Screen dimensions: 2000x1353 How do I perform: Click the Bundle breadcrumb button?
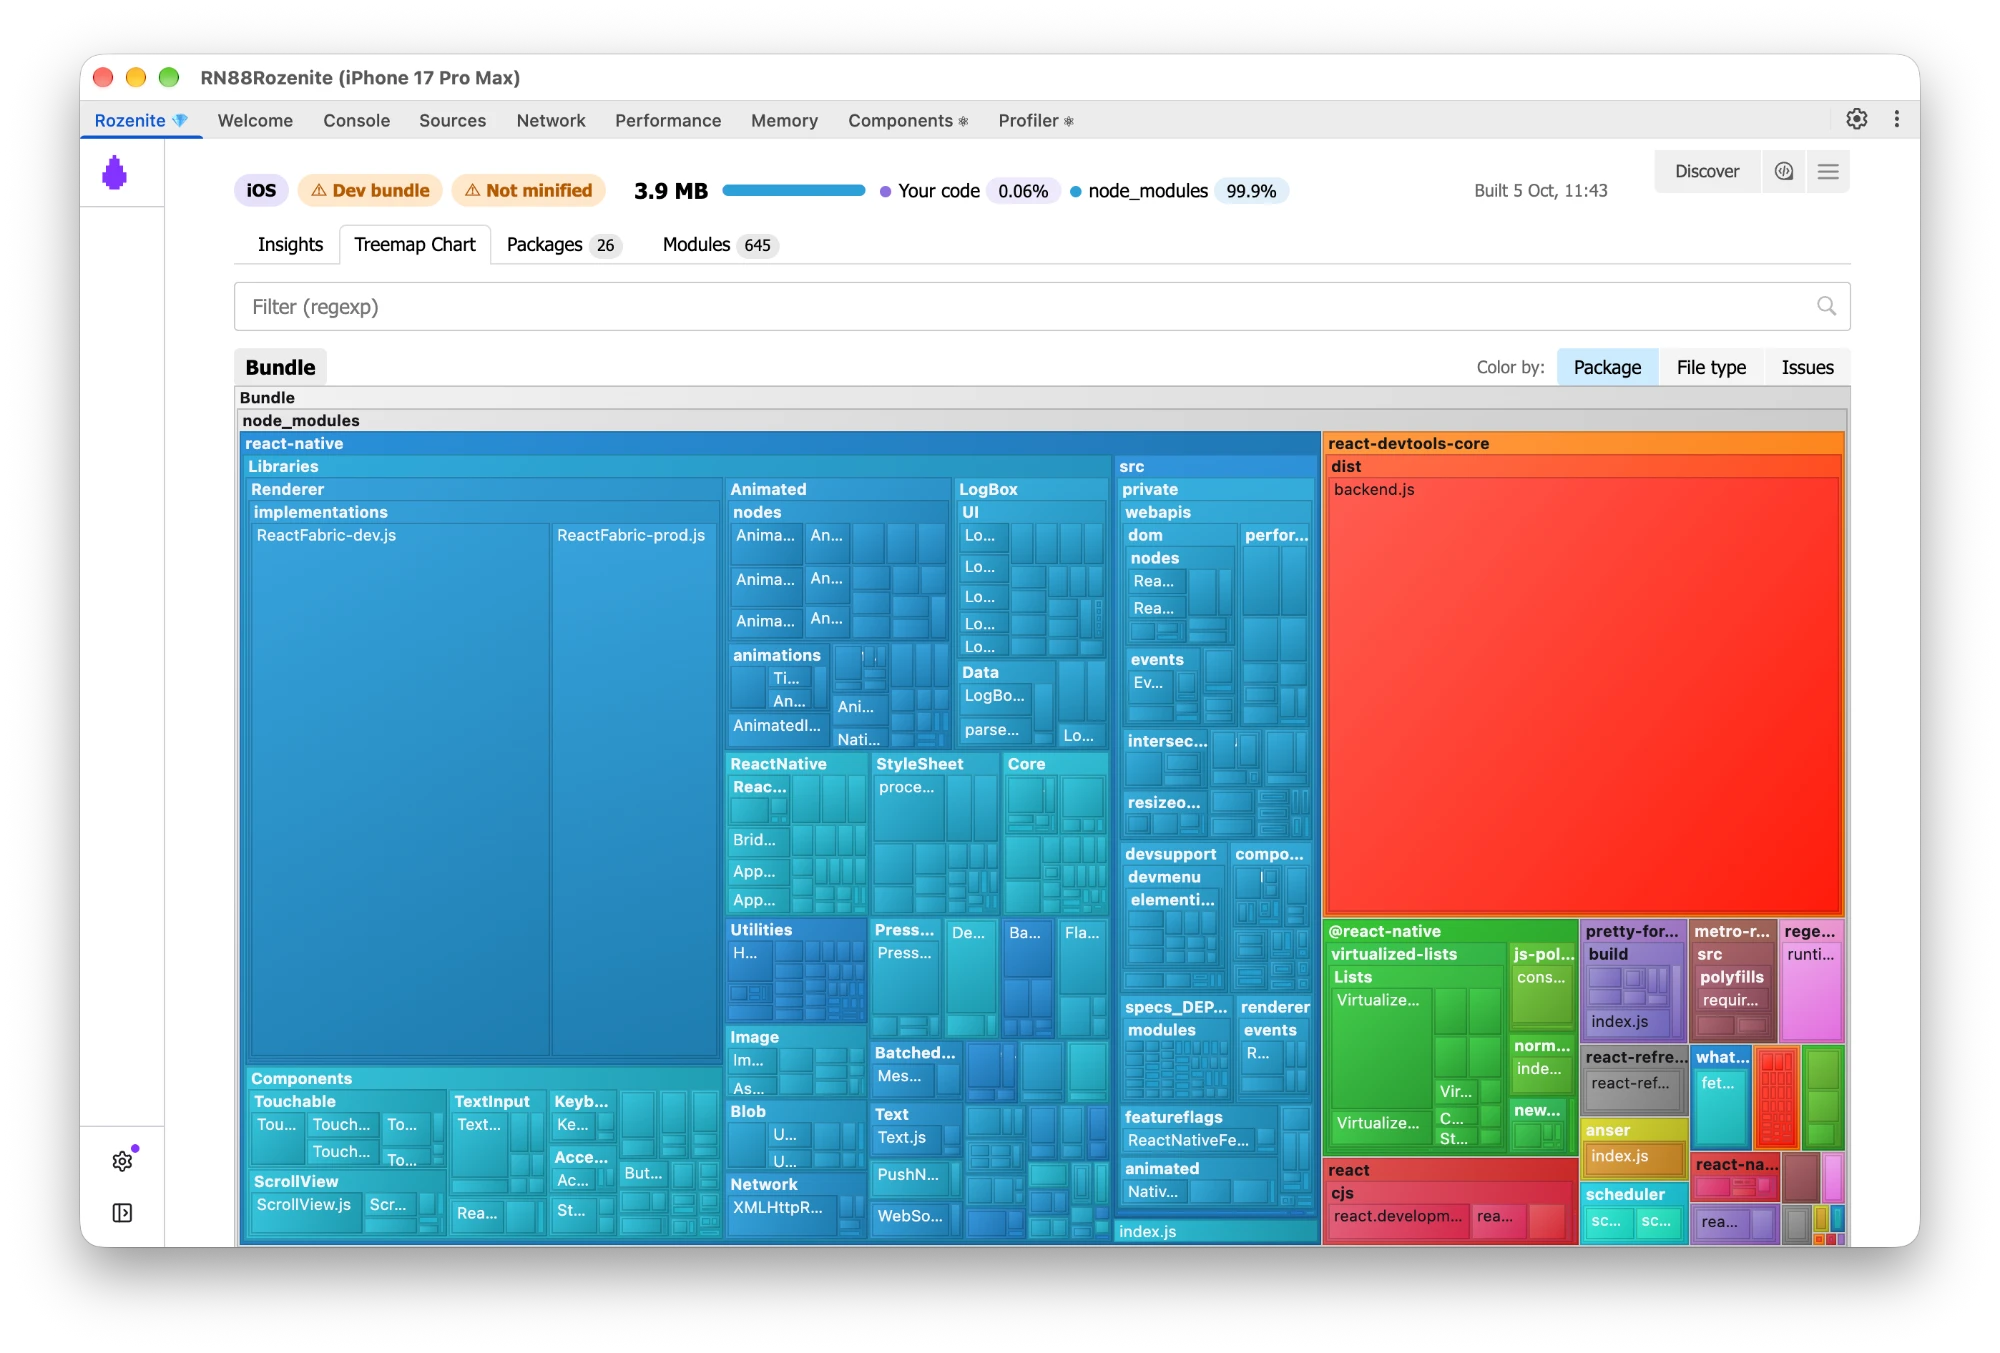280,367
